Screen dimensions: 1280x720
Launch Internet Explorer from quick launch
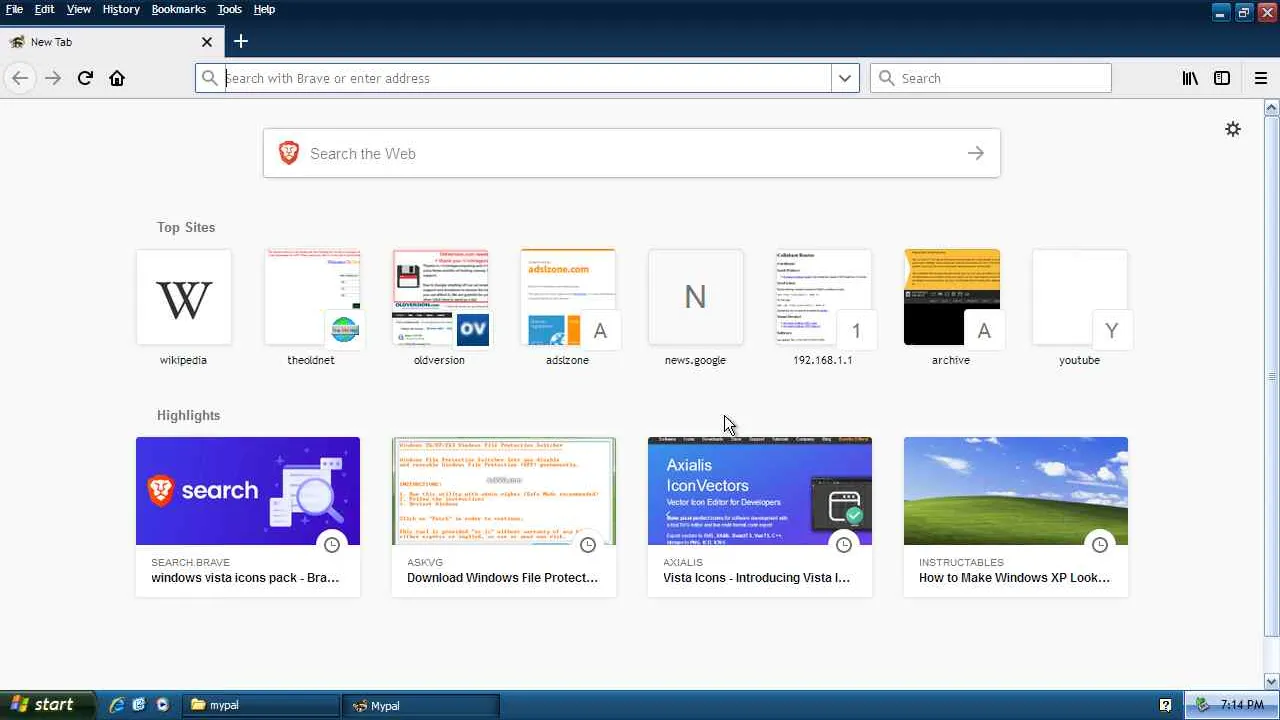coord(117,705)
